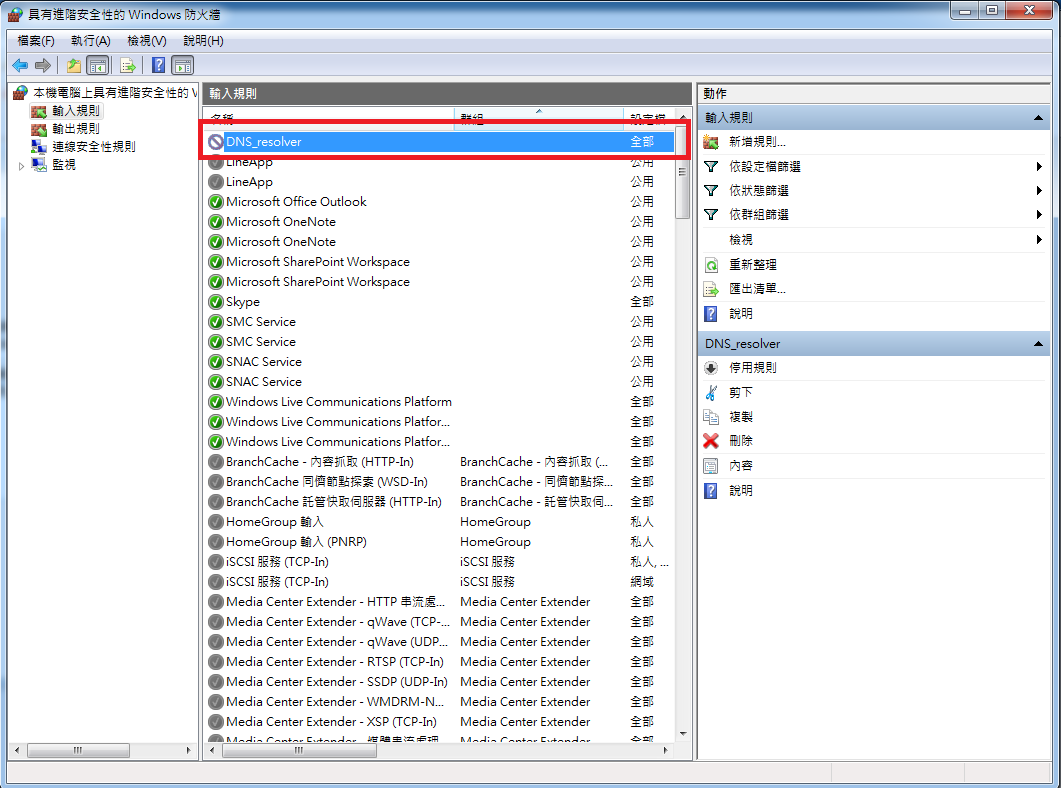Open the 依設定檔篩選 submenu arrow
The image size is (1061, 788).
1040,167
